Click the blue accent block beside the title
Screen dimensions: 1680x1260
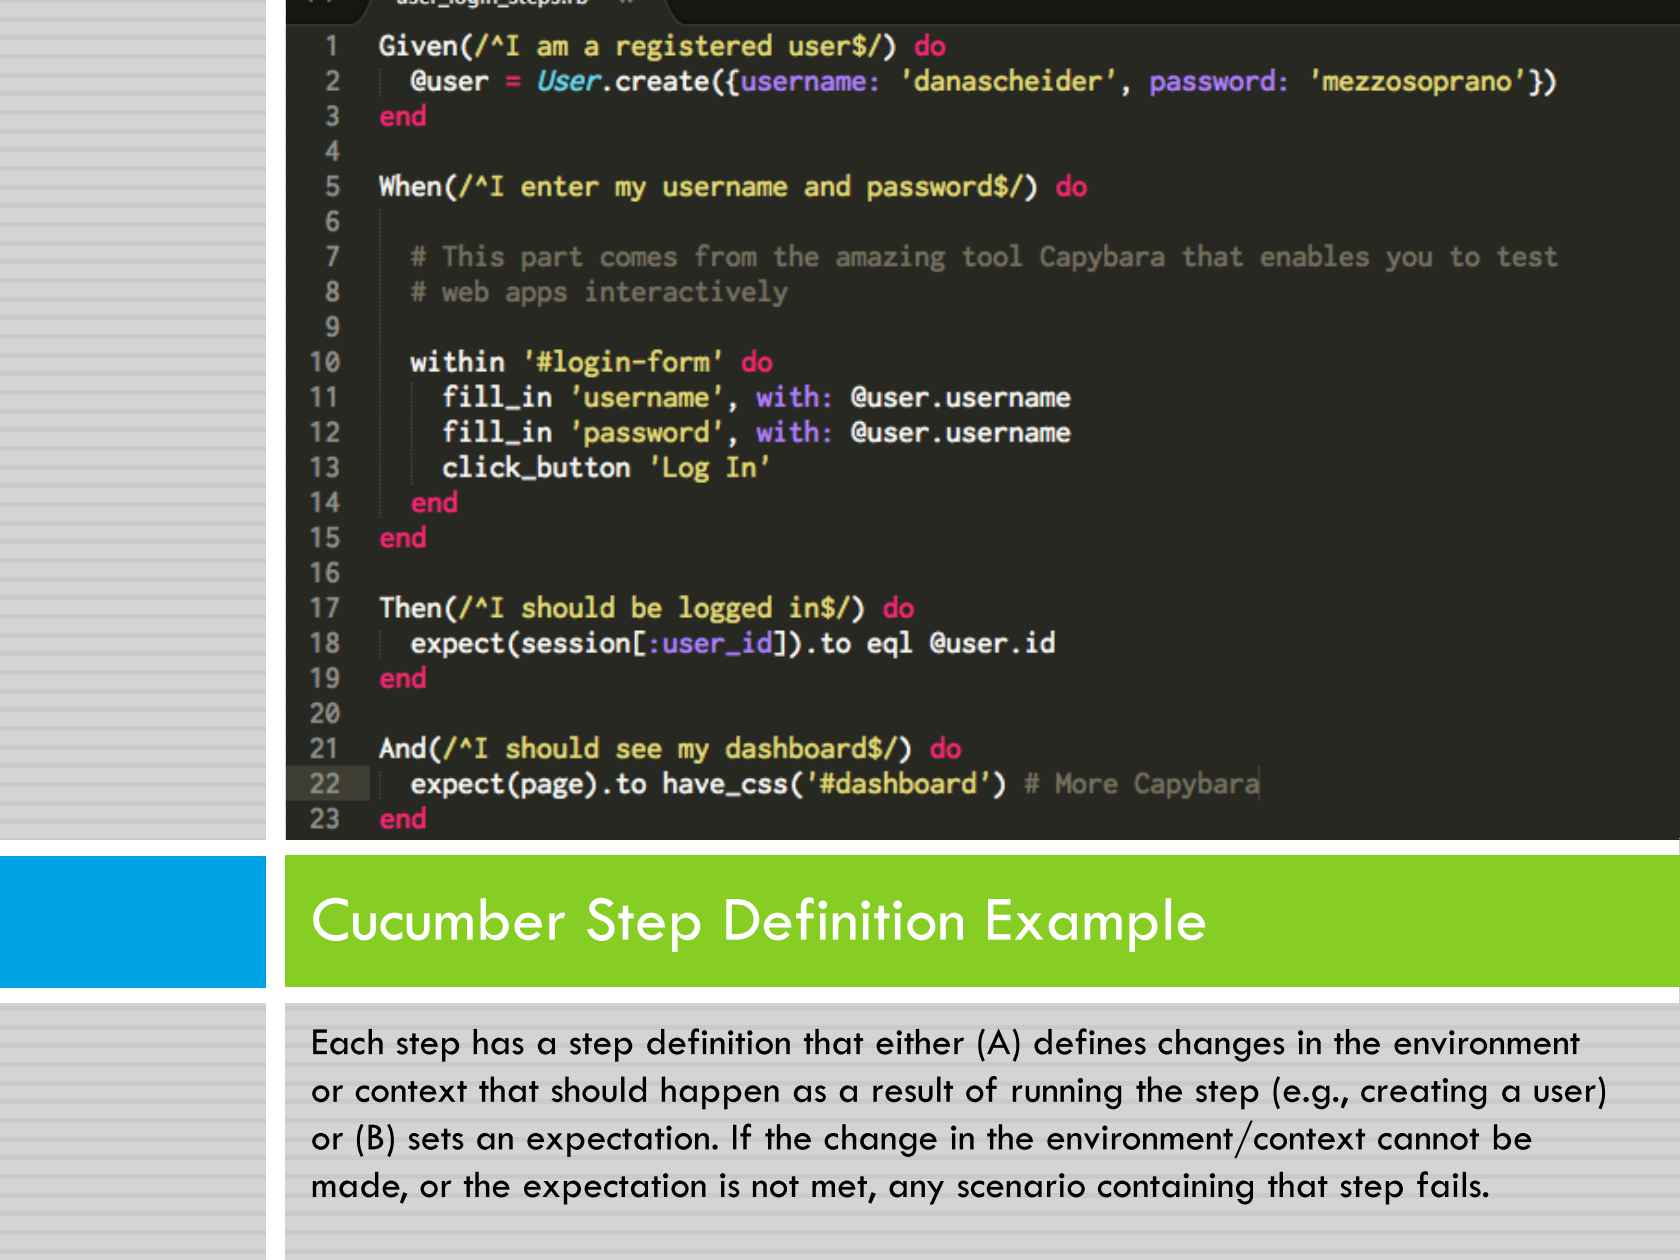[133, 922]
